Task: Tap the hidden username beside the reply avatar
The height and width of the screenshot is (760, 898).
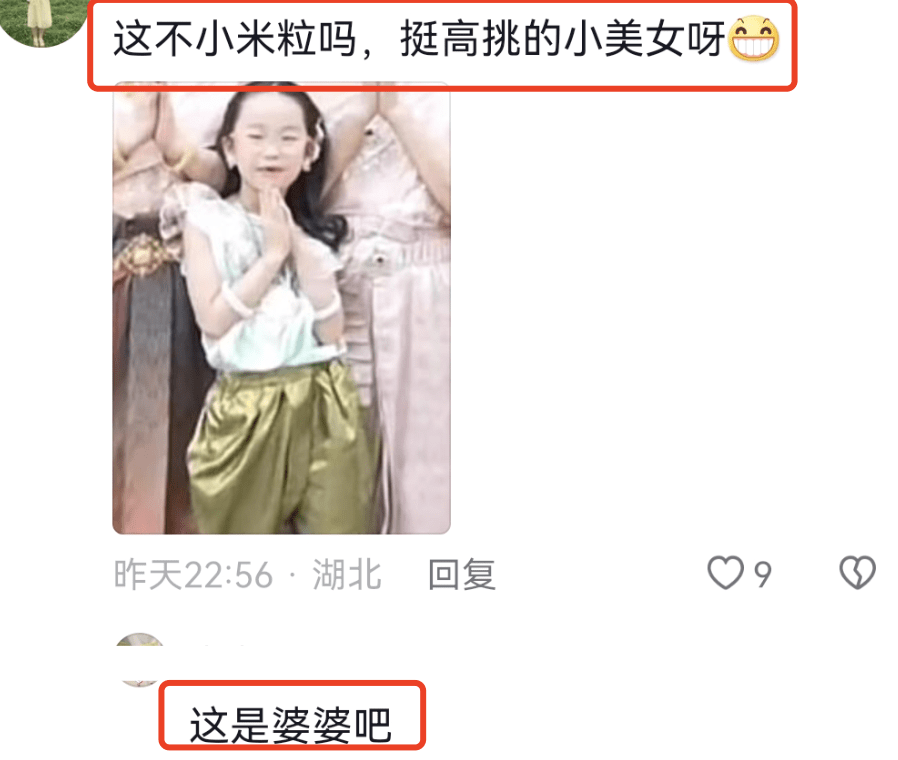Action: click(x=223, y=647)
